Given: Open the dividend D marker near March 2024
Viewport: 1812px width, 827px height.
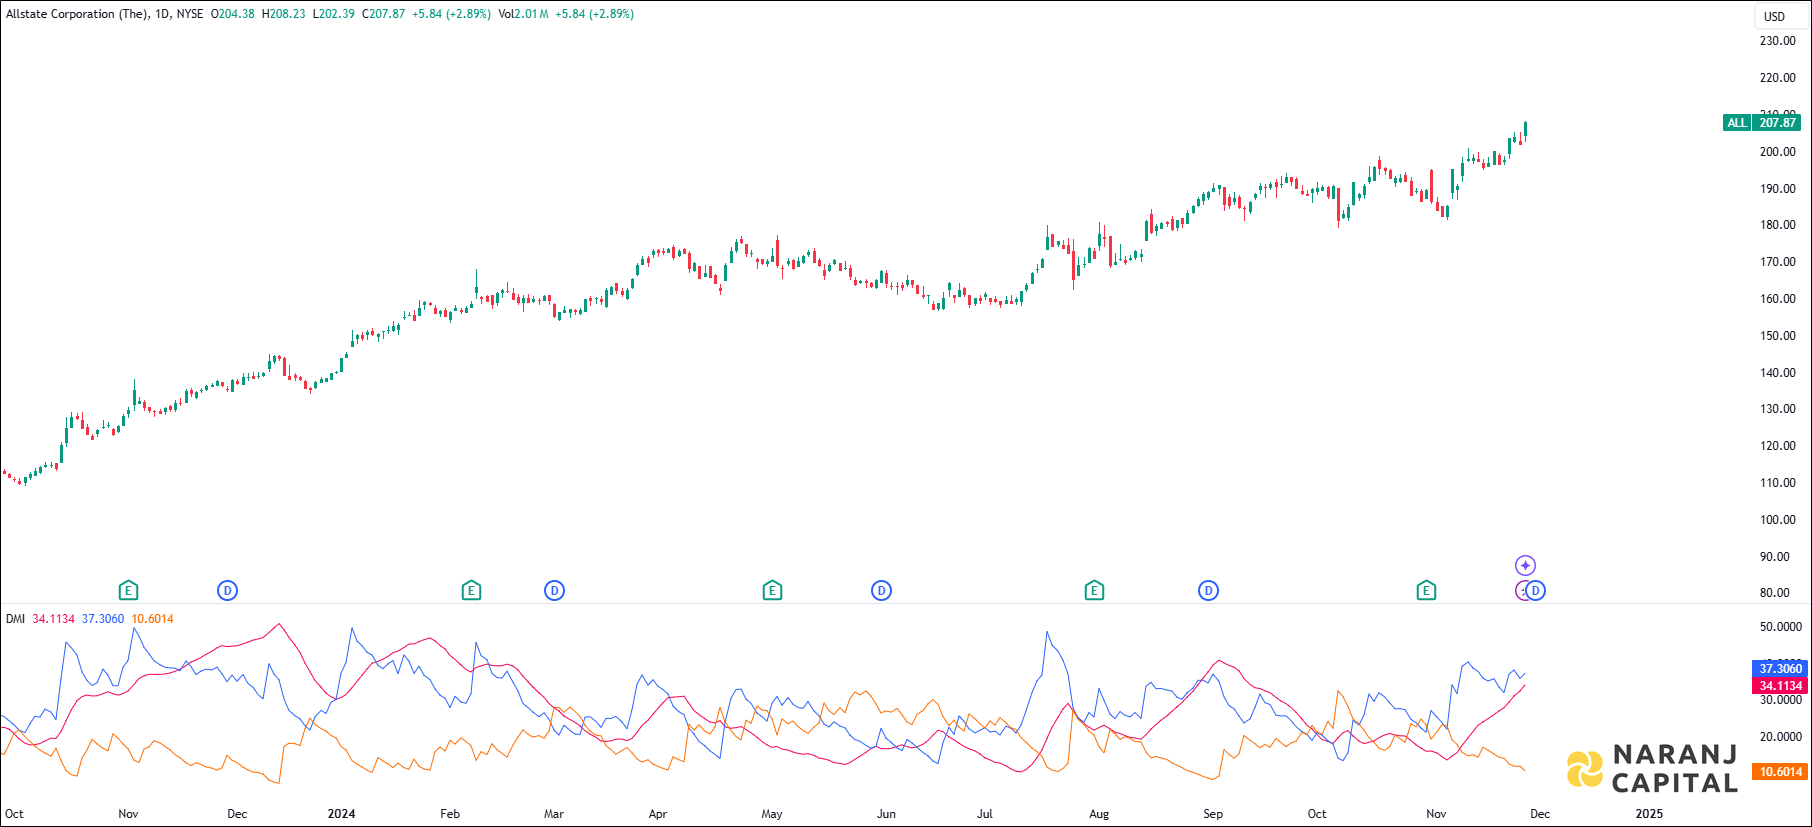Looking at the screenshot, I should 554,591.
